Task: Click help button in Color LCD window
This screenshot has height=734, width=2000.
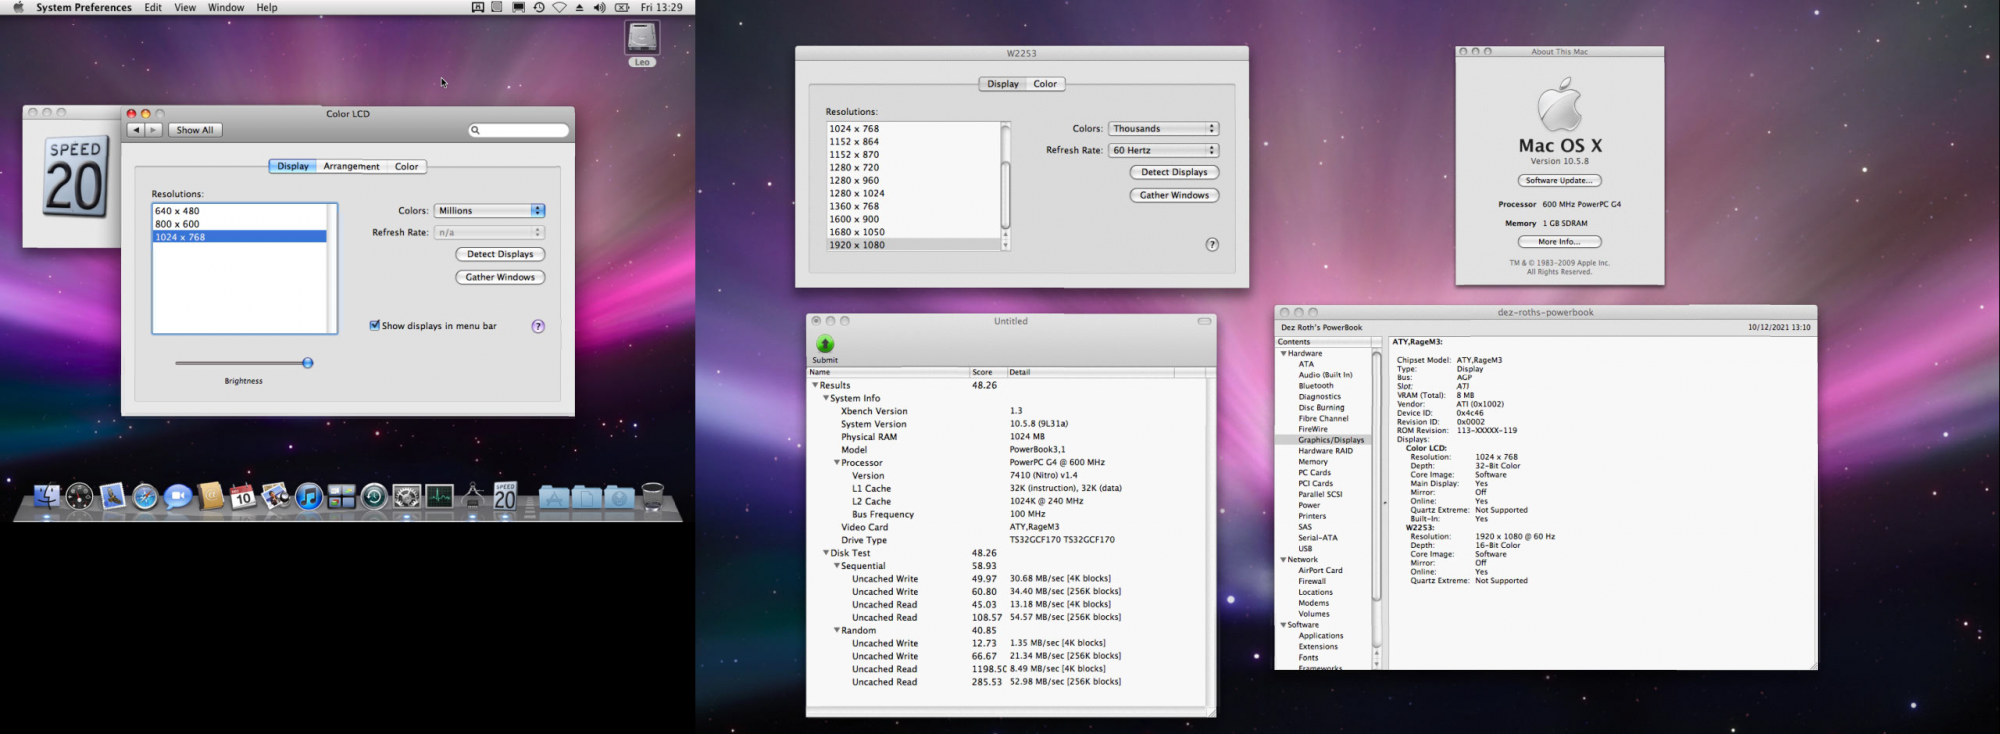Action: pyautogui.click(x=538, y=326)
